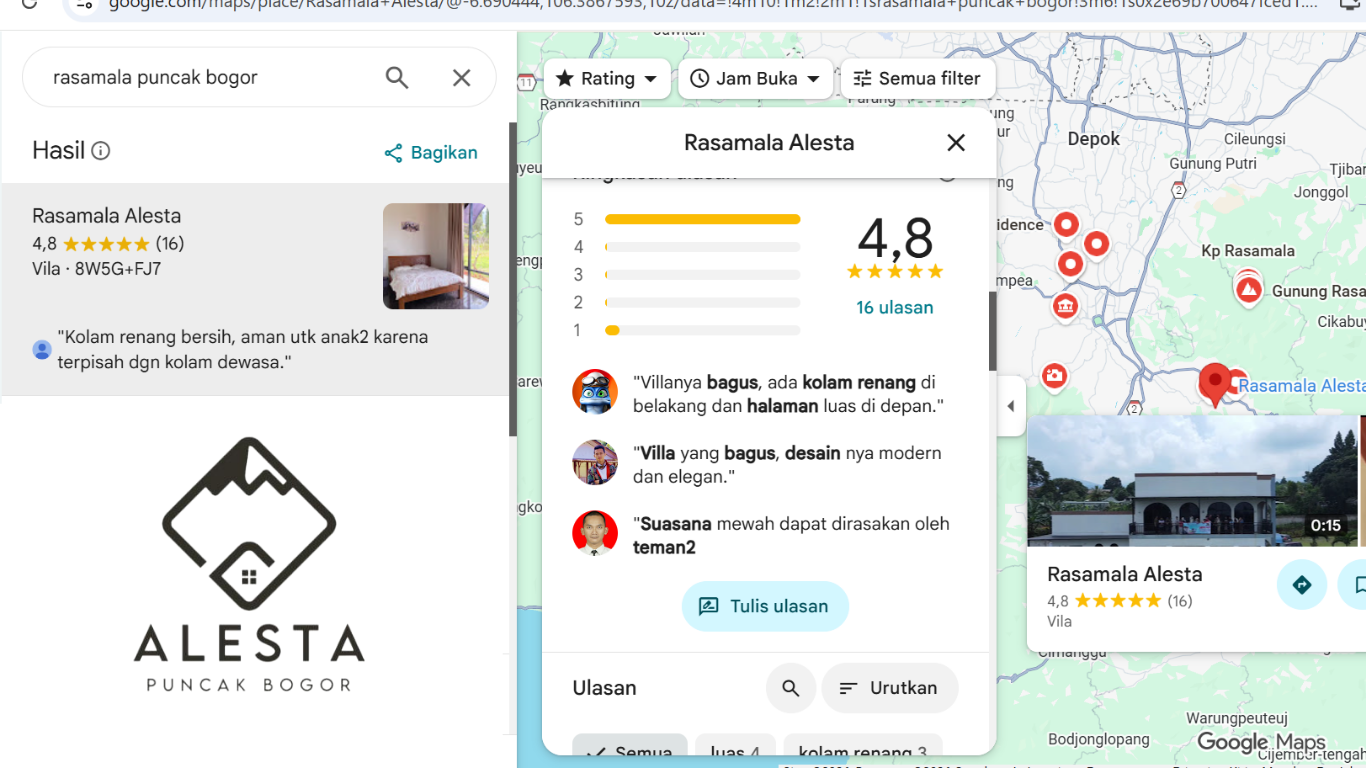Screen dimensions: 1366x768
Task: Expand the Jam Buka hours dropdown
Action: coord(755,79)
